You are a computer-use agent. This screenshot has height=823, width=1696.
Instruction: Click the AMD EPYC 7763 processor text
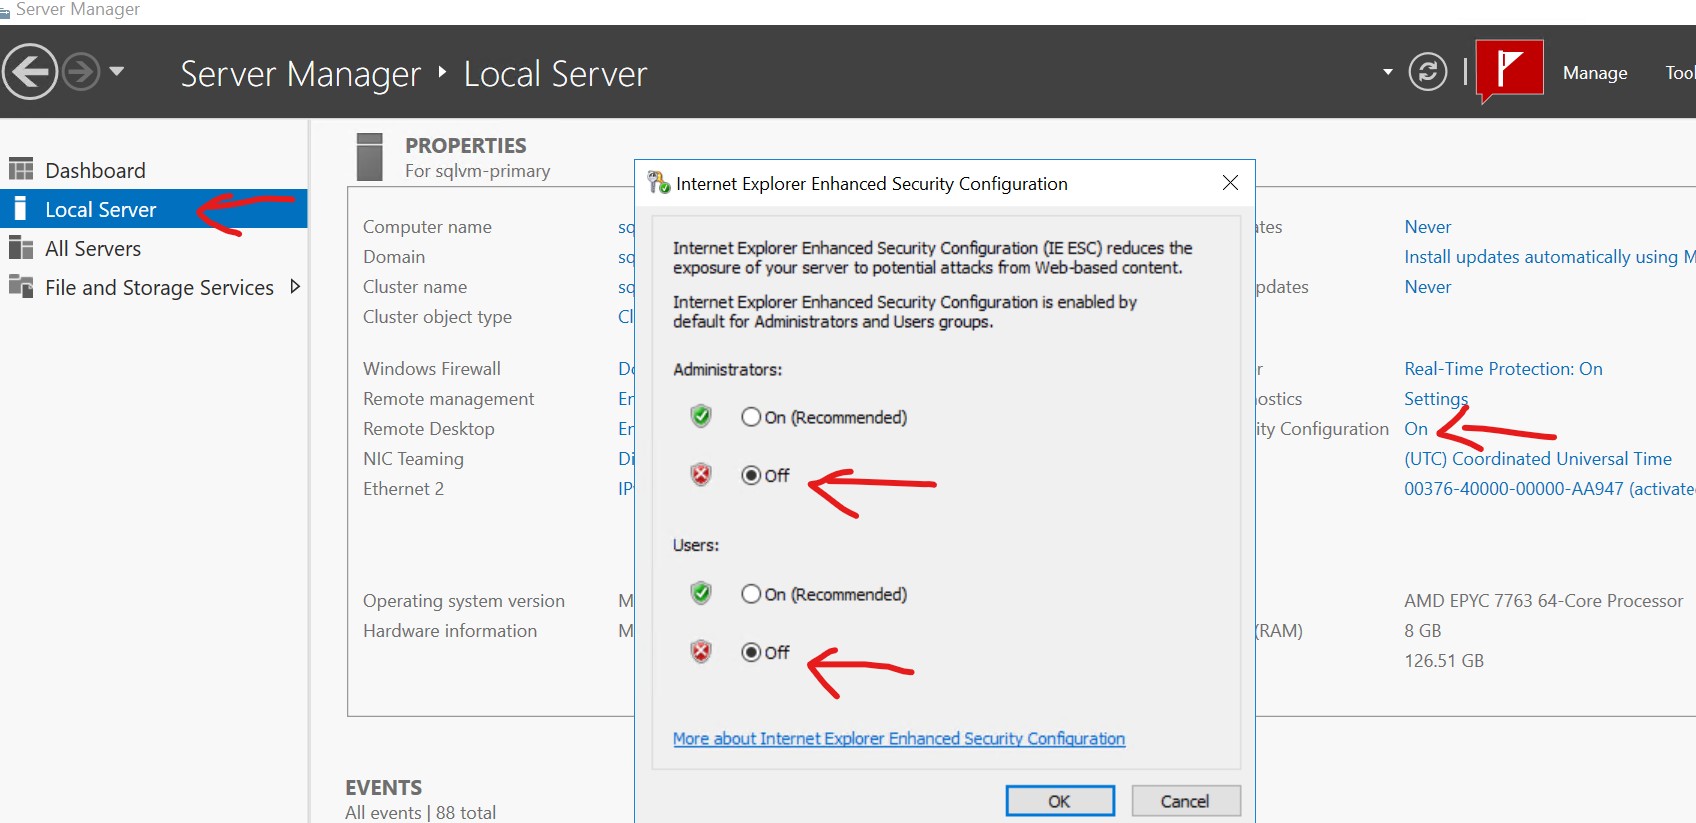[1543, 601]
